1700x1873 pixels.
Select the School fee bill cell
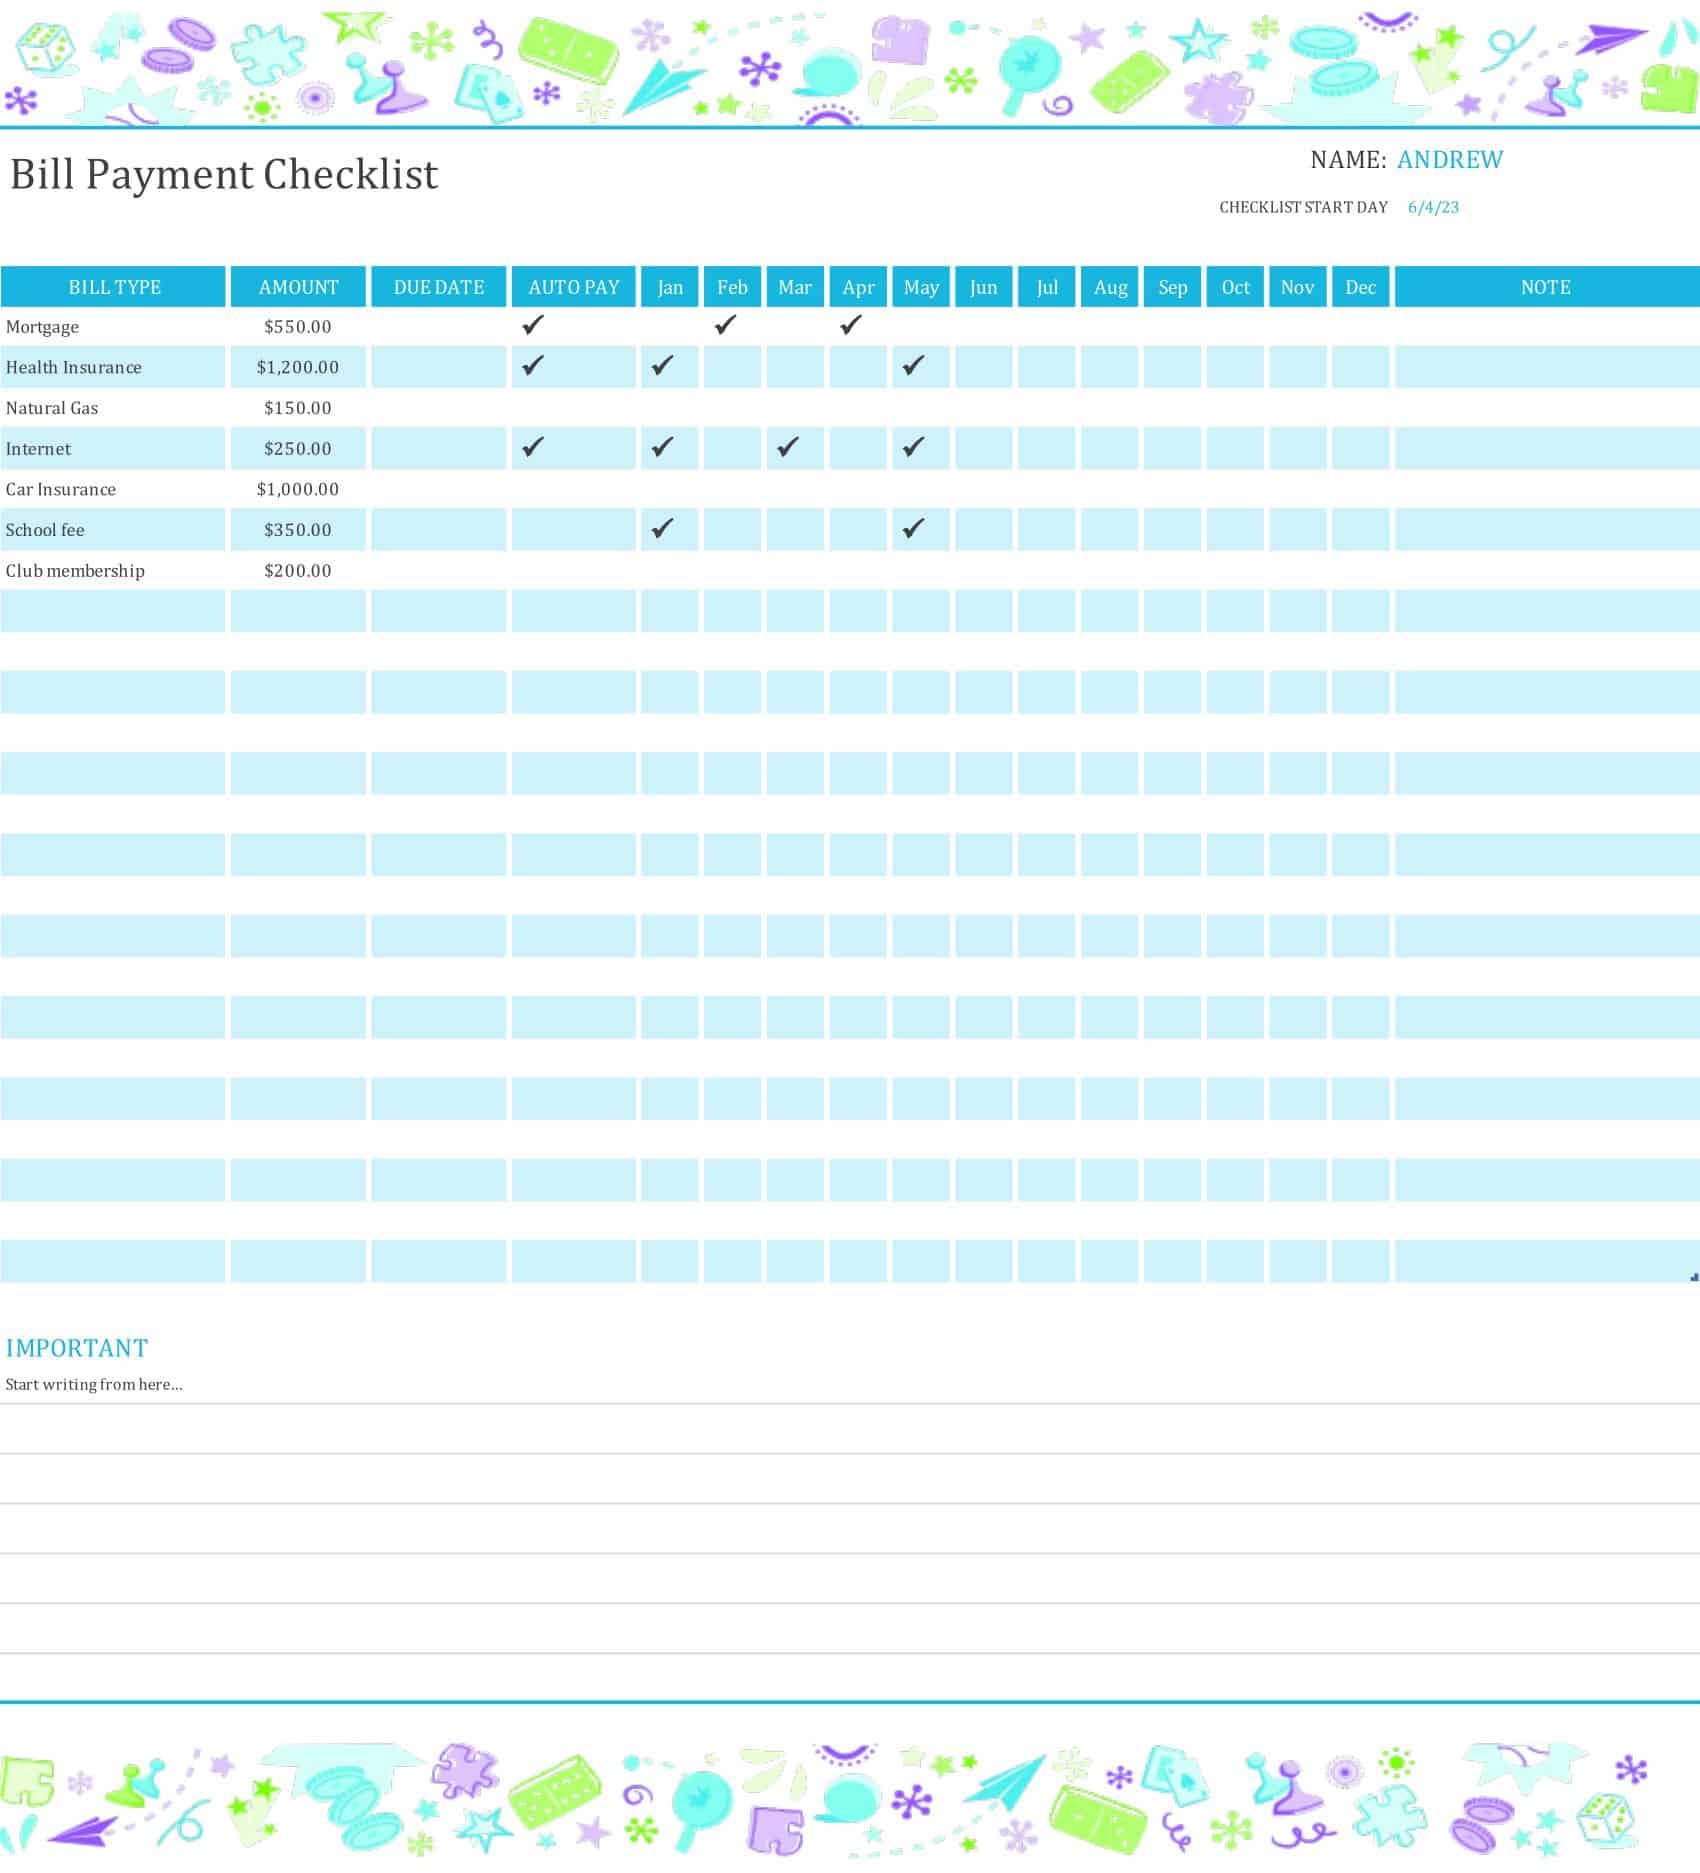[x=113, y=530]
